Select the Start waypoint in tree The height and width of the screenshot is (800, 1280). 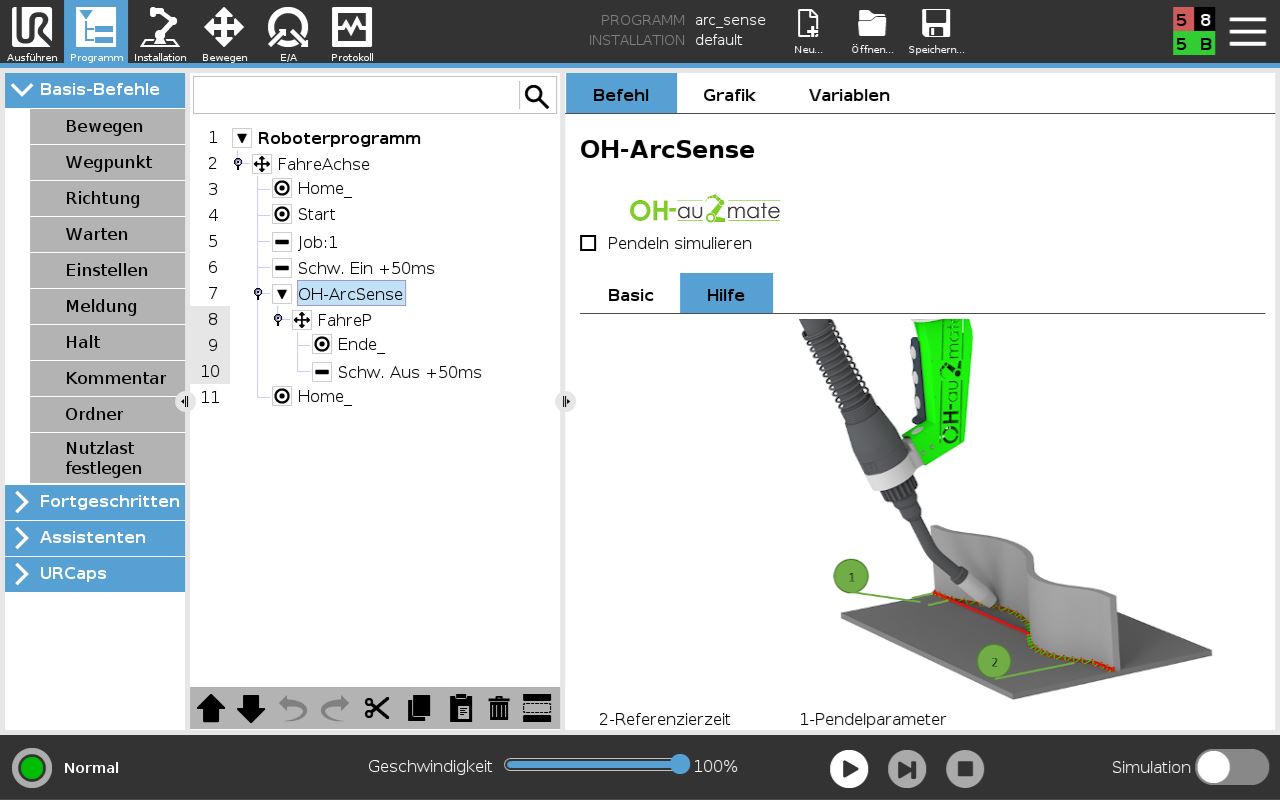coord(316,214)
